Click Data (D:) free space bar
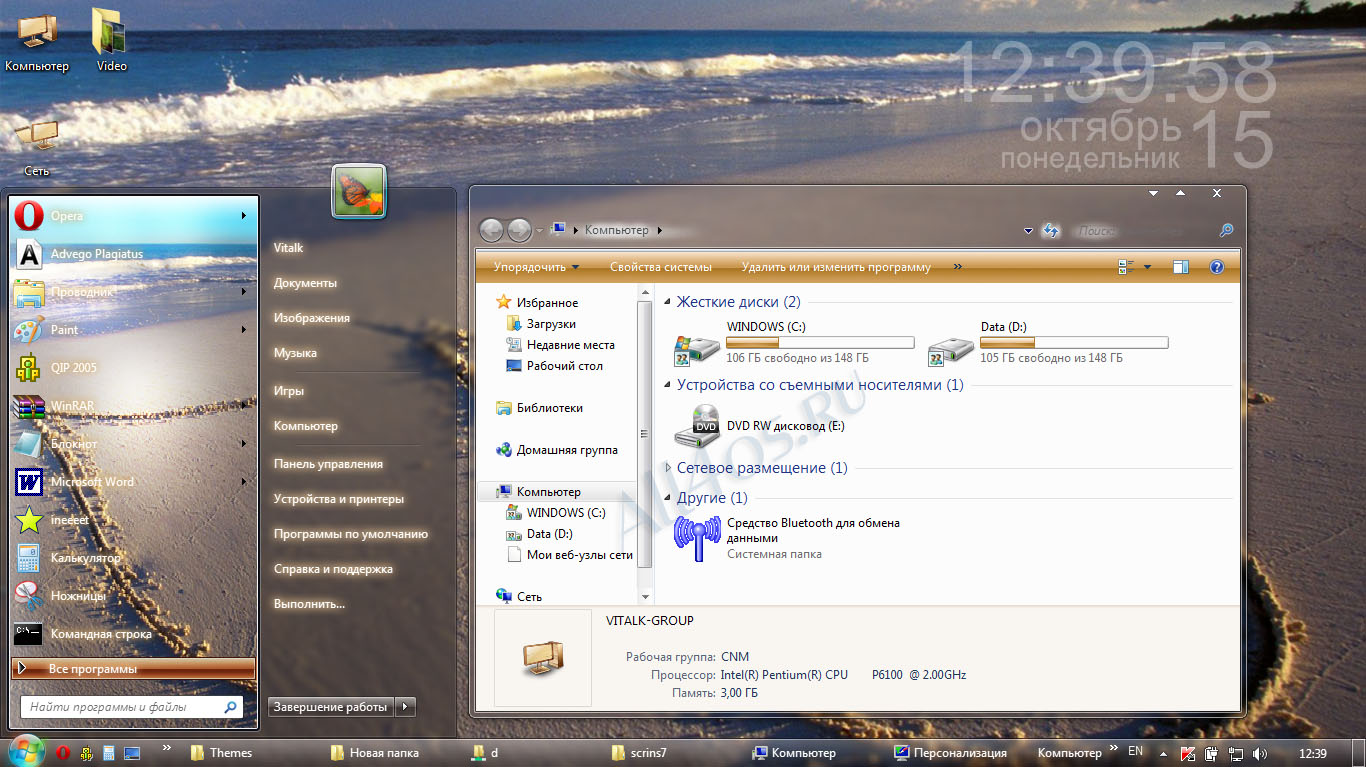This screenshot has width=1366, height=767. pos(1074,342)
